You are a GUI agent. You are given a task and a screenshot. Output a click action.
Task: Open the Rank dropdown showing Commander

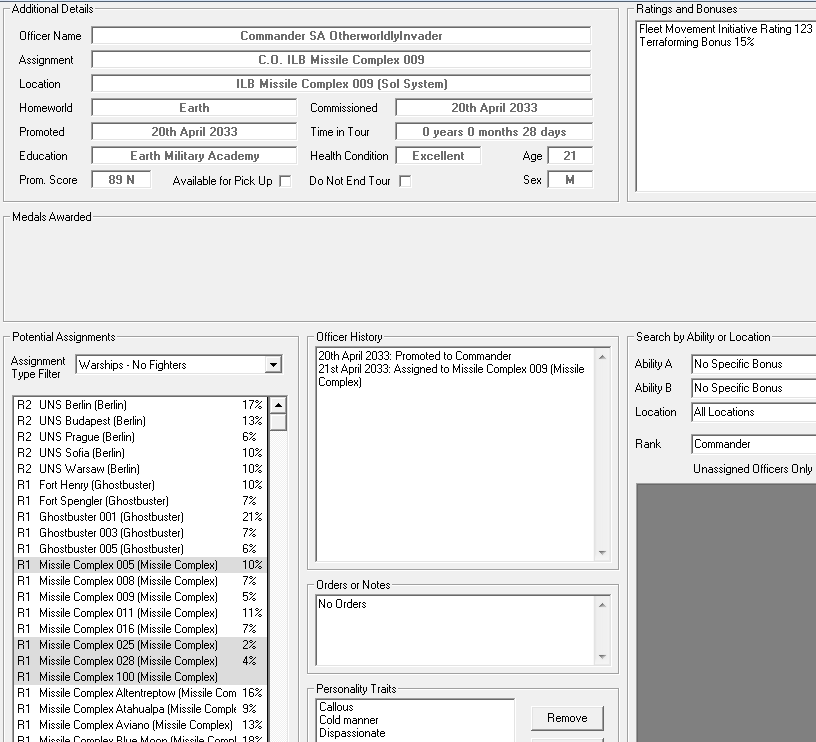point(754,444)
